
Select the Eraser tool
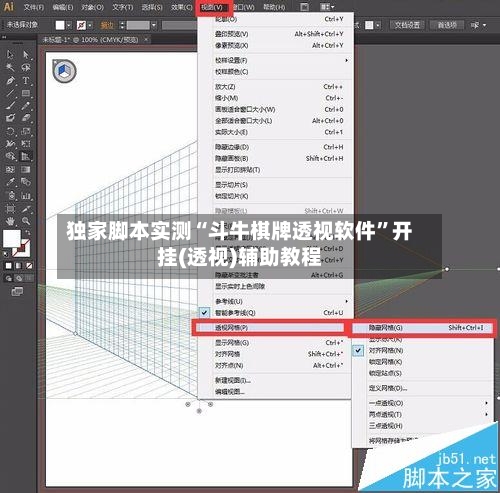click(x=26, y=118)
